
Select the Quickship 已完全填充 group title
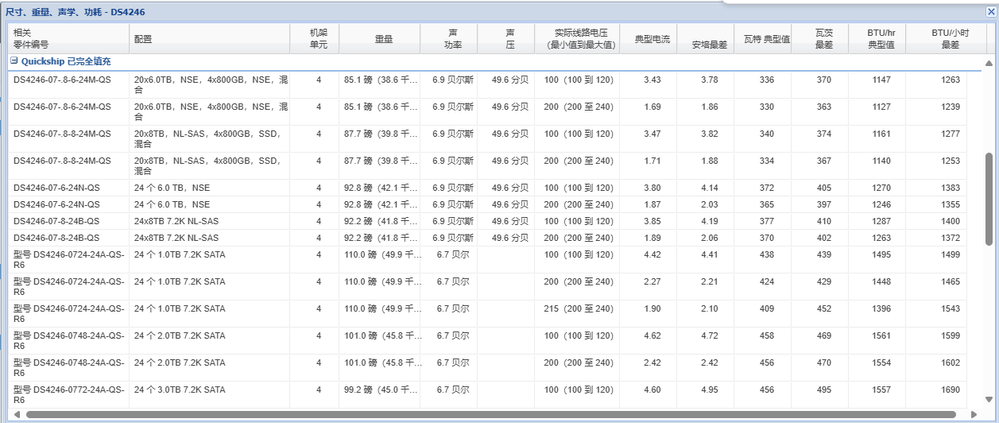[67, 61]
